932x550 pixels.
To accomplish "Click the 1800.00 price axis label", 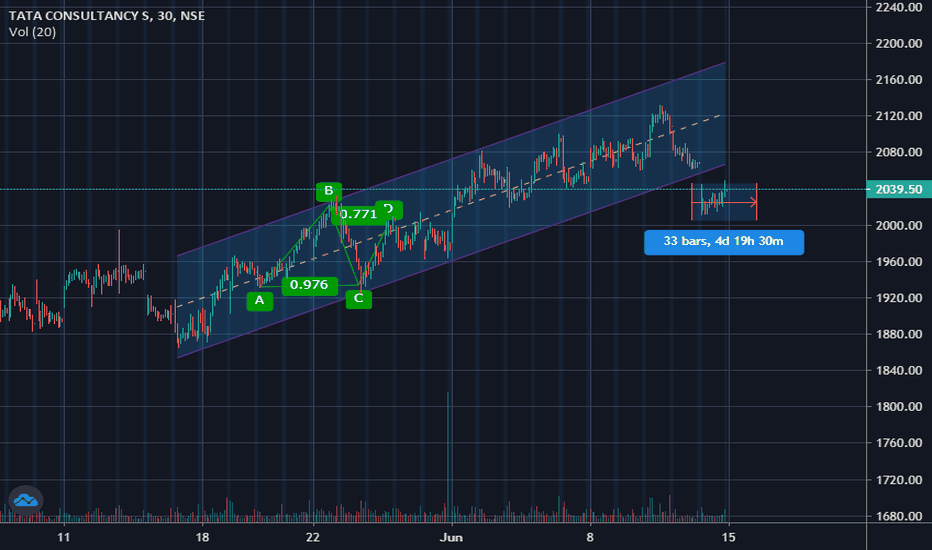I will 899,407.
